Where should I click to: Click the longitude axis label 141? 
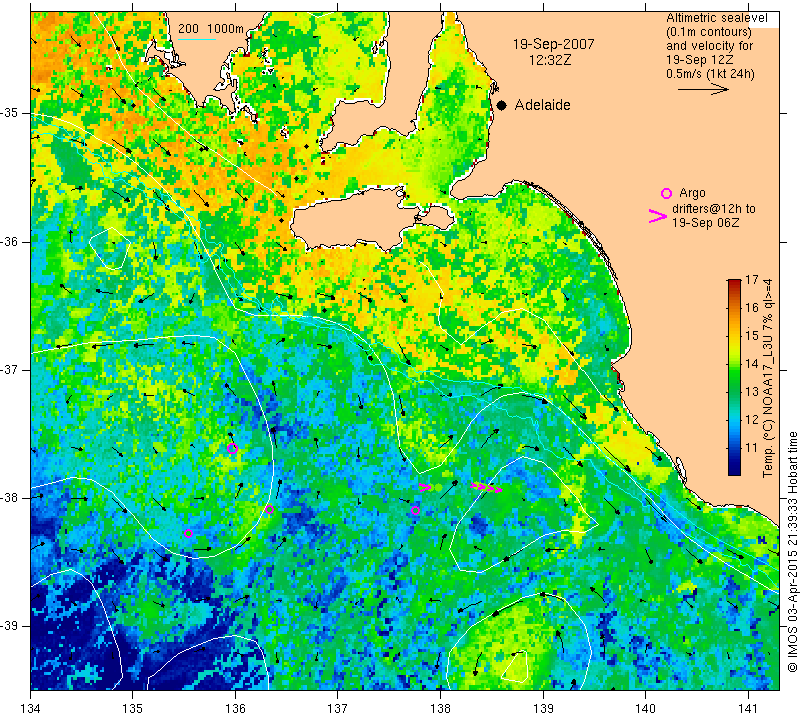(x=748, y=709)
